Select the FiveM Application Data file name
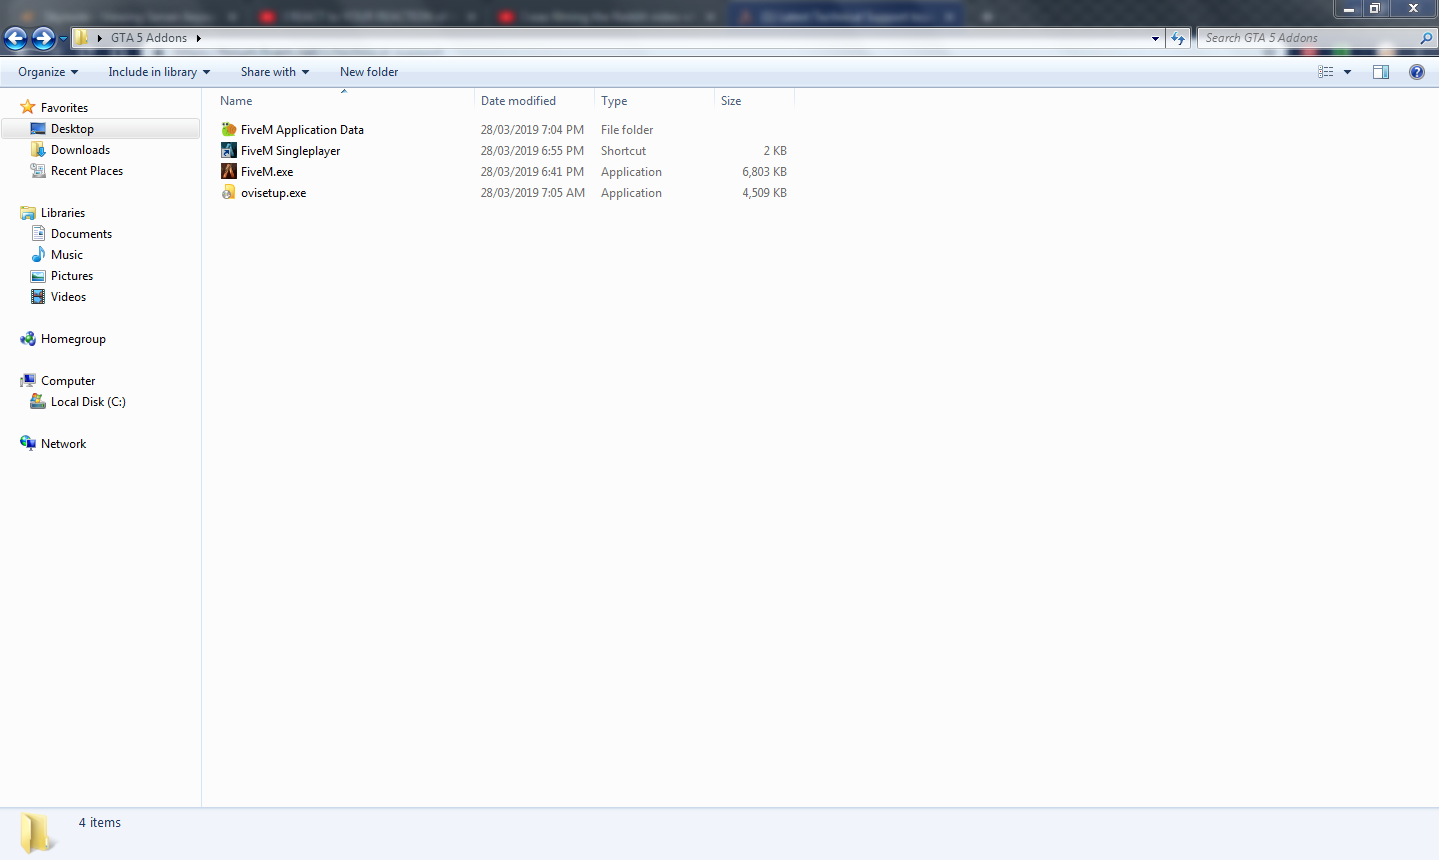The width and height of the screenshot is (1439, 860). pyautogui.click(x=302, y=130)
